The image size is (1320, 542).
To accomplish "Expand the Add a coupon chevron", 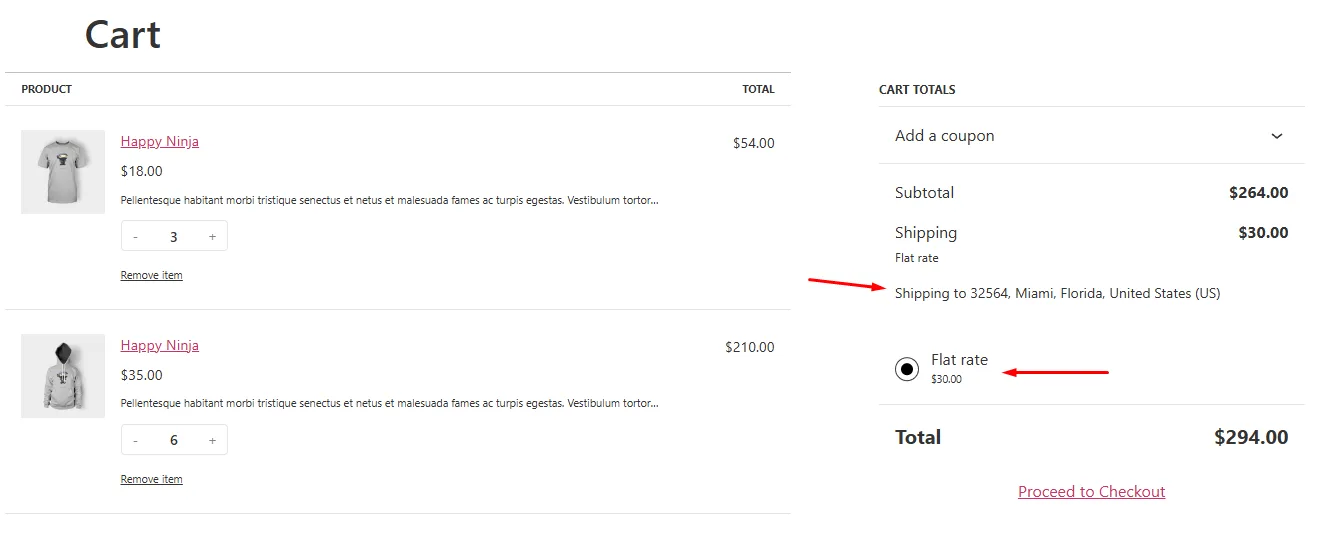I will point(1276,136).
